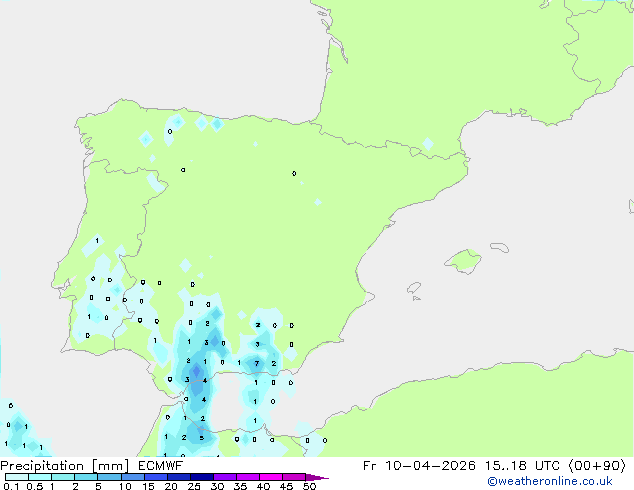Click the Menorca island outline
The width and height of the screenshot is (634, 490).
[499, 247]
